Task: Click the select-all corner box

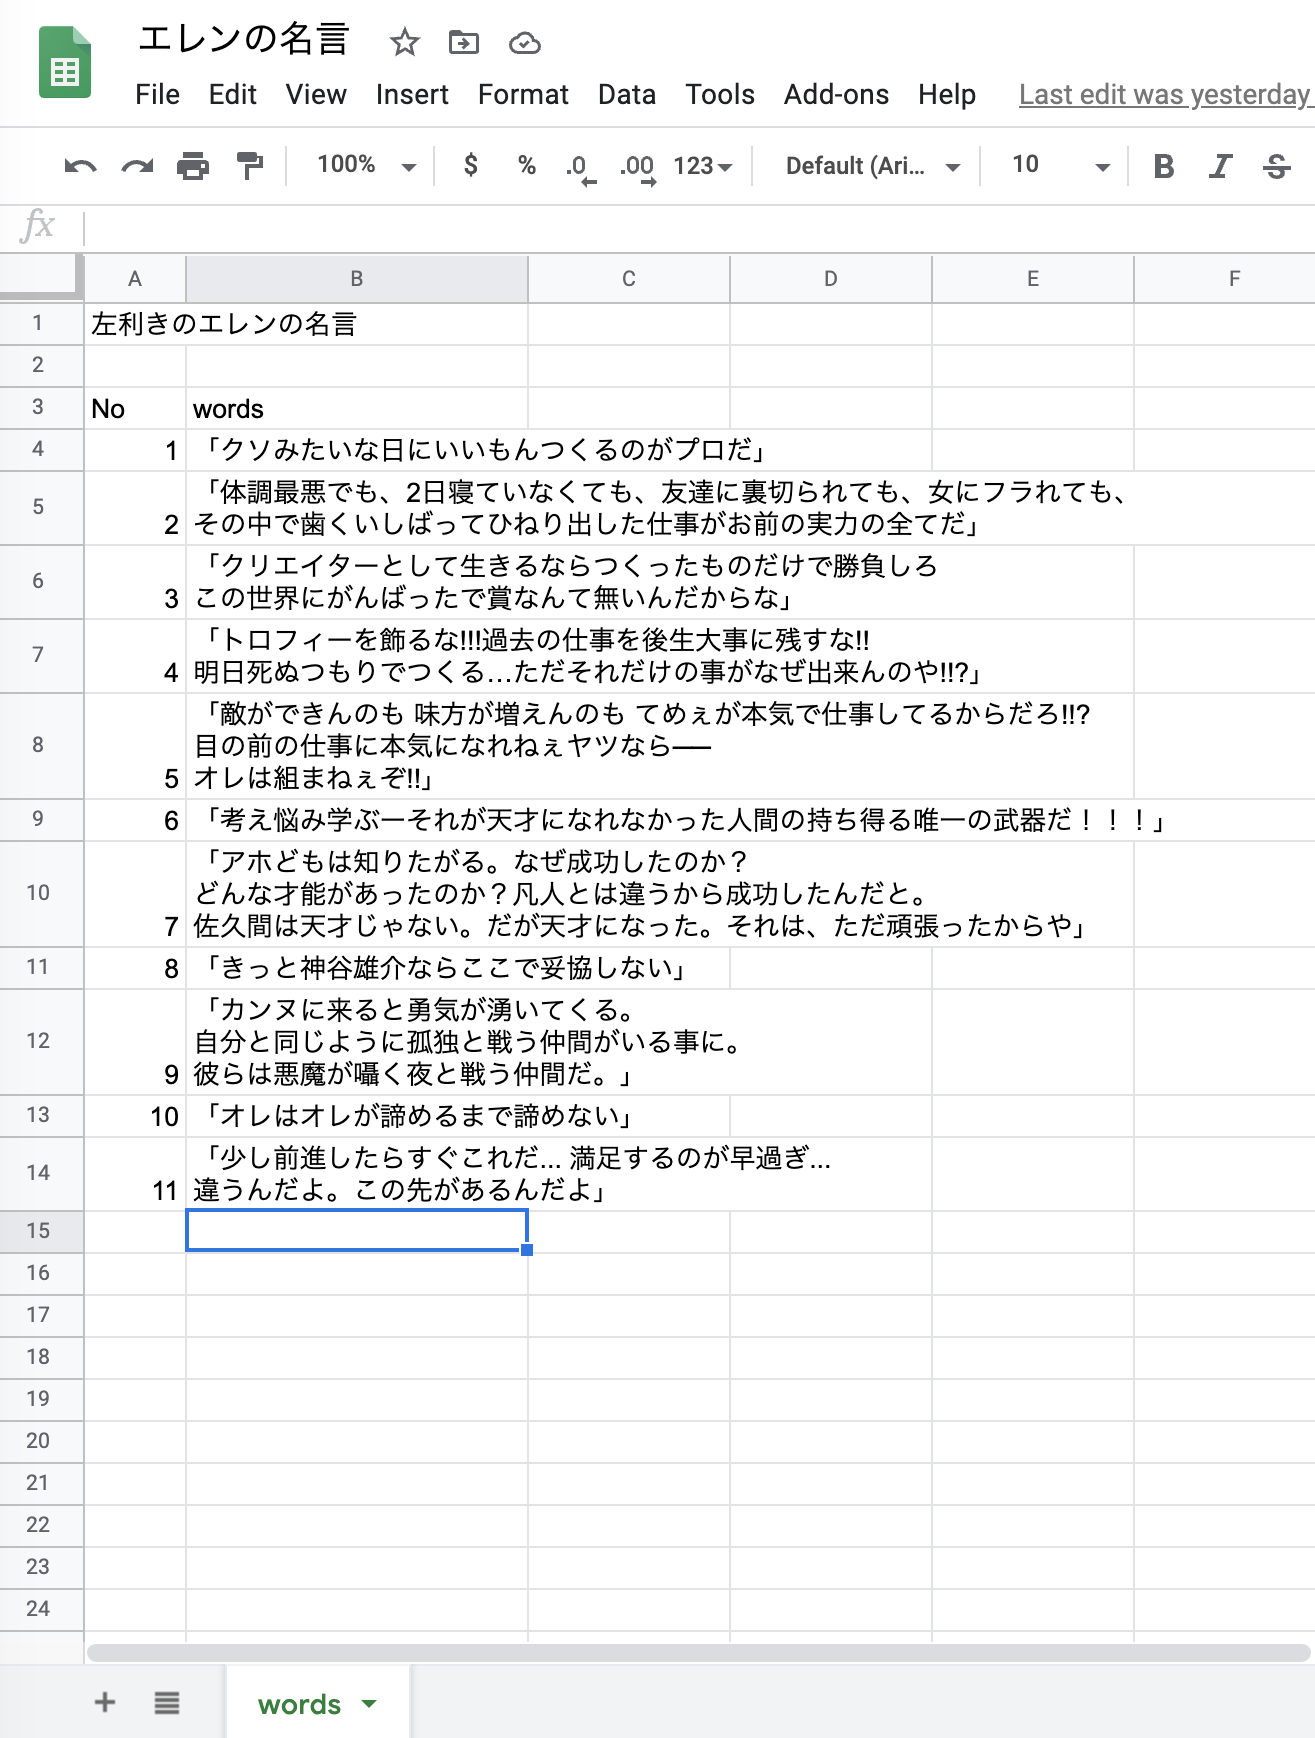Action: click(x=40, y=278)
